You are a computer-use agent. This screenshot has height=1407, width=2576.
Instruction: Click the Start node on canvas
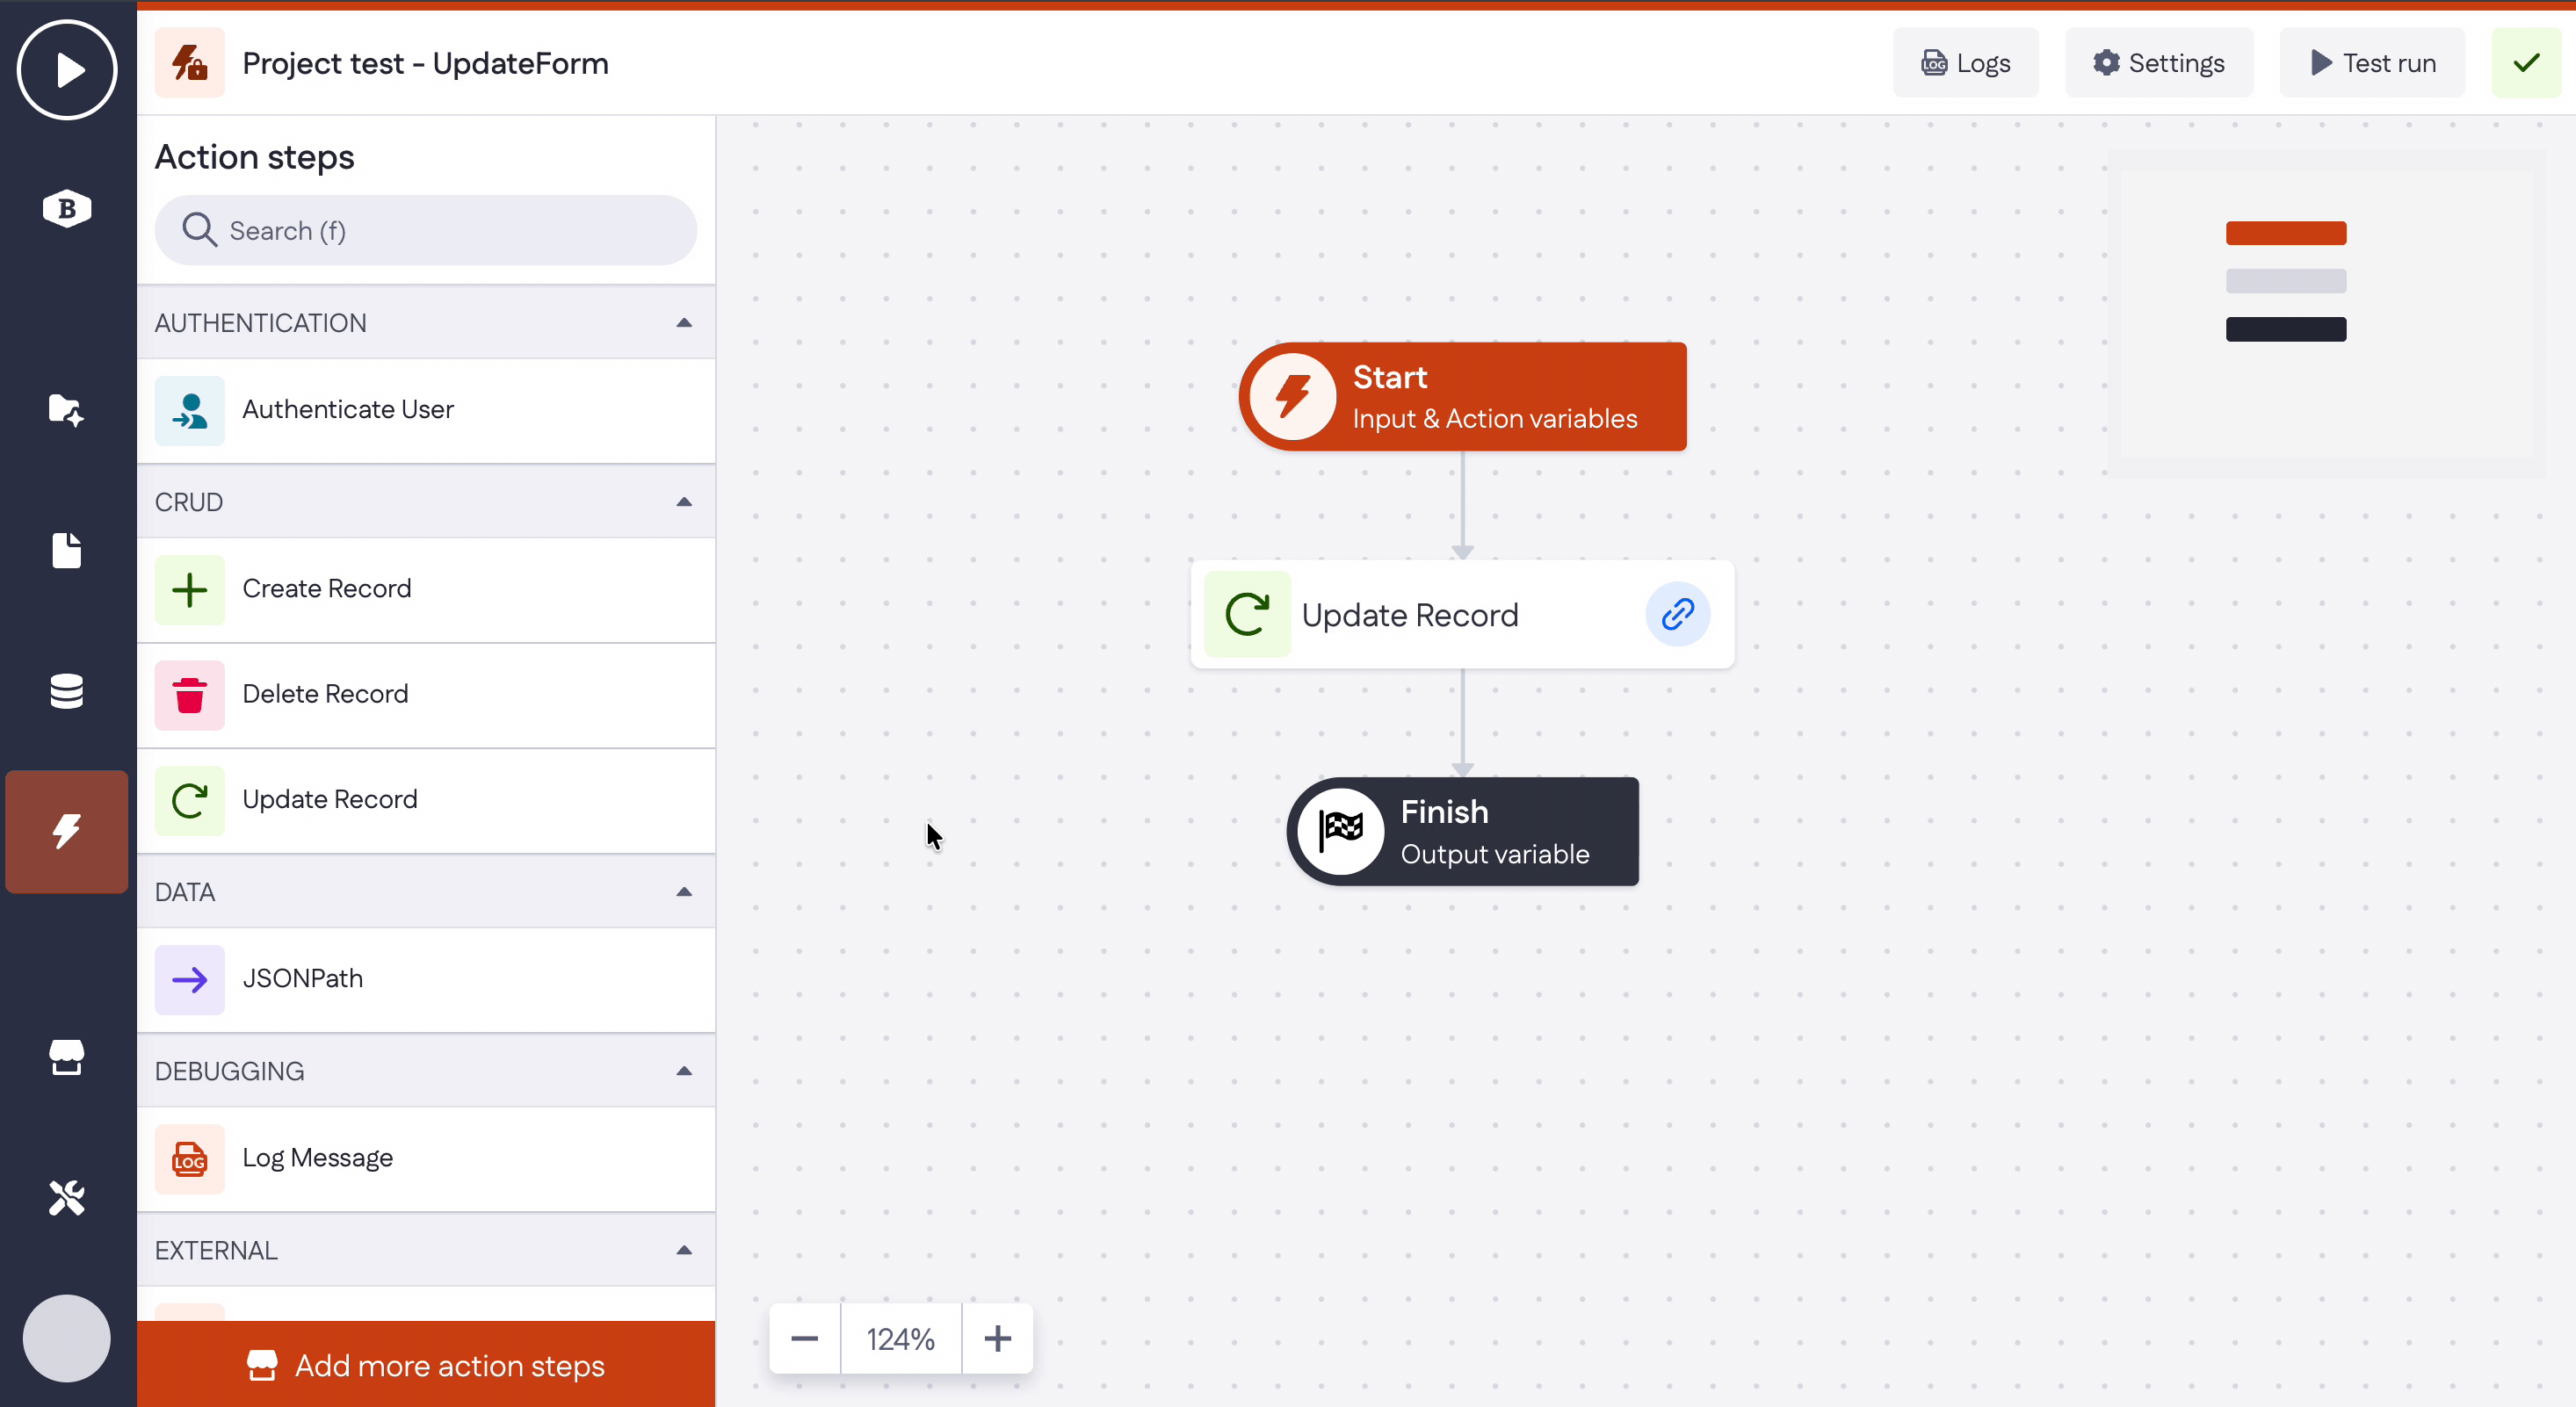1463,397
